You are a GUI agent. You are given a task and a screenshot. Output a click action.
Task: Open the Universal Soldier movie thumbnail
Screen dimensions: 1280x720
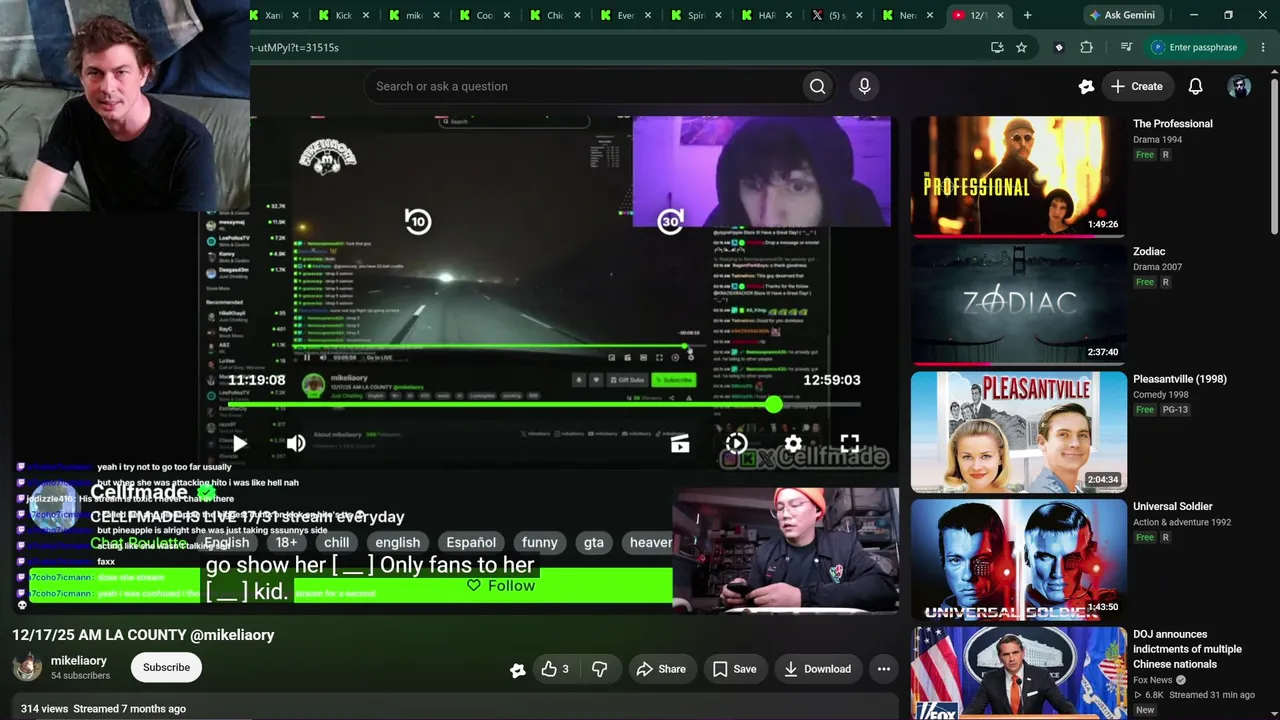click(x=1018, y=560)
